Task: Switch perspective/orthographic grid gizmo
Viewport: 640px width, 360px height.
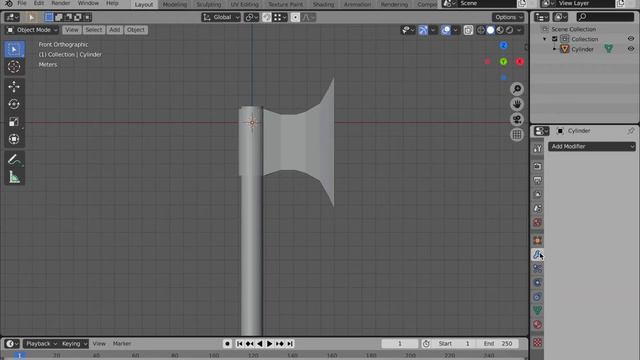Action: coord(517,134)
